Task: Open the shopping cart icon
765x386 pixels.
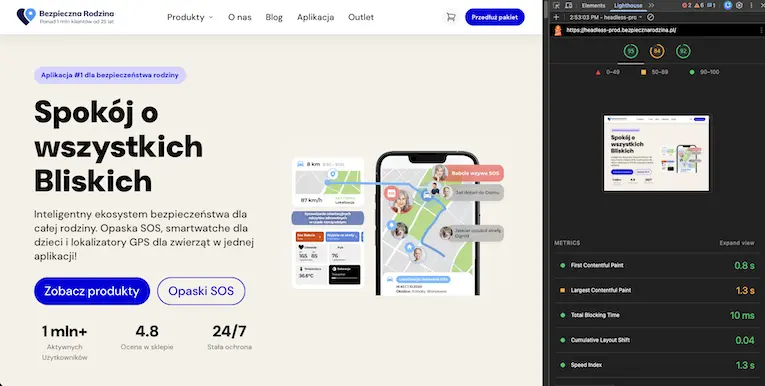Action: 451,17
